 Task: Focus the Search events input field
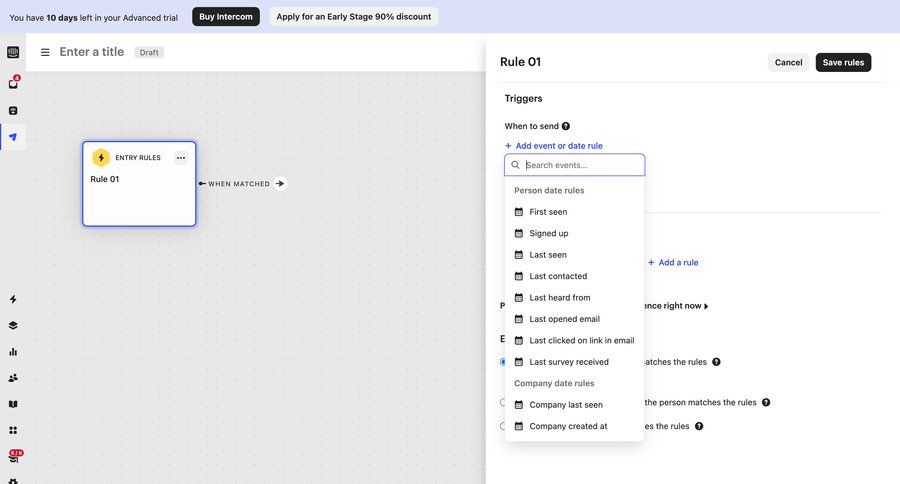575,165
